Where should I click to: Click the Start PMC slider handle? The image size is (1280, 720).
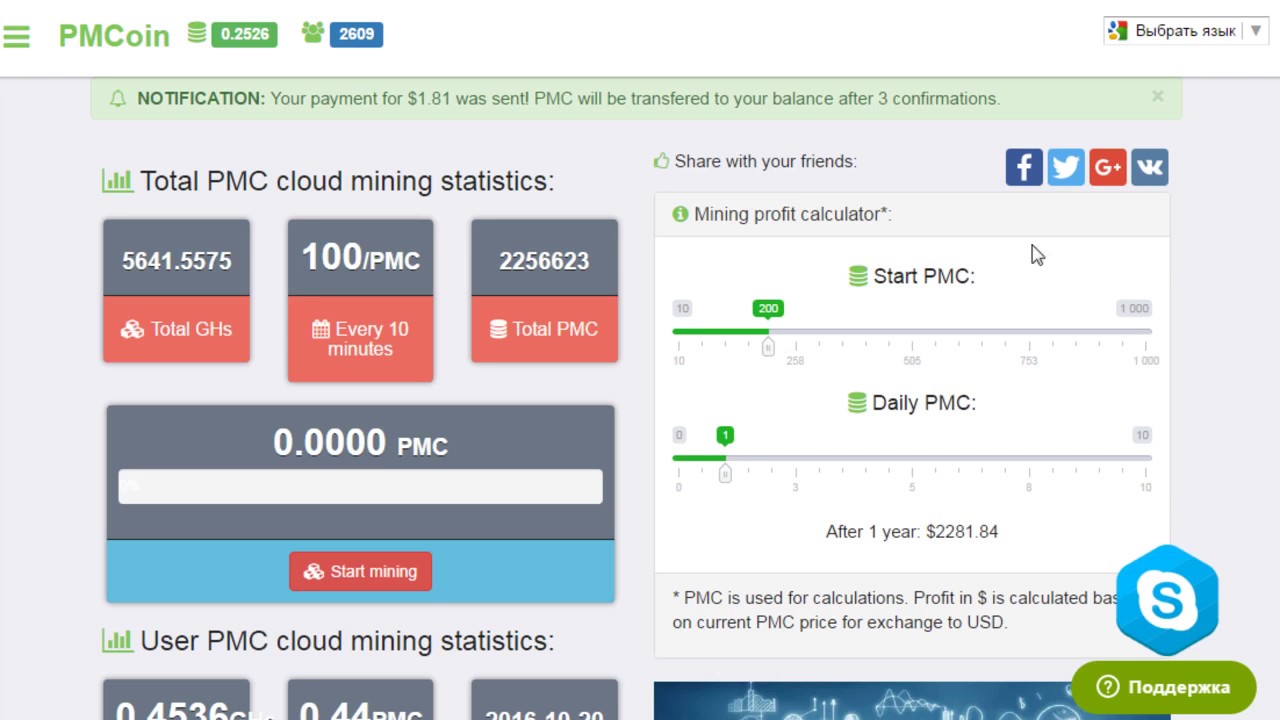click(x=768, y=347)
